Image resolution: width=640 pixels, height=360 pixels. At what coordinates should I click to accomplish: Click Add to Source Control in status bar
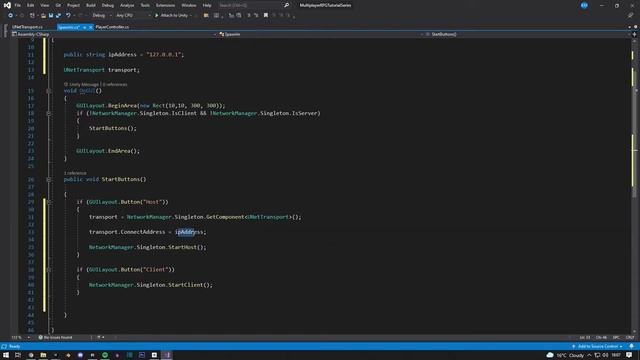tap(598, 347)
